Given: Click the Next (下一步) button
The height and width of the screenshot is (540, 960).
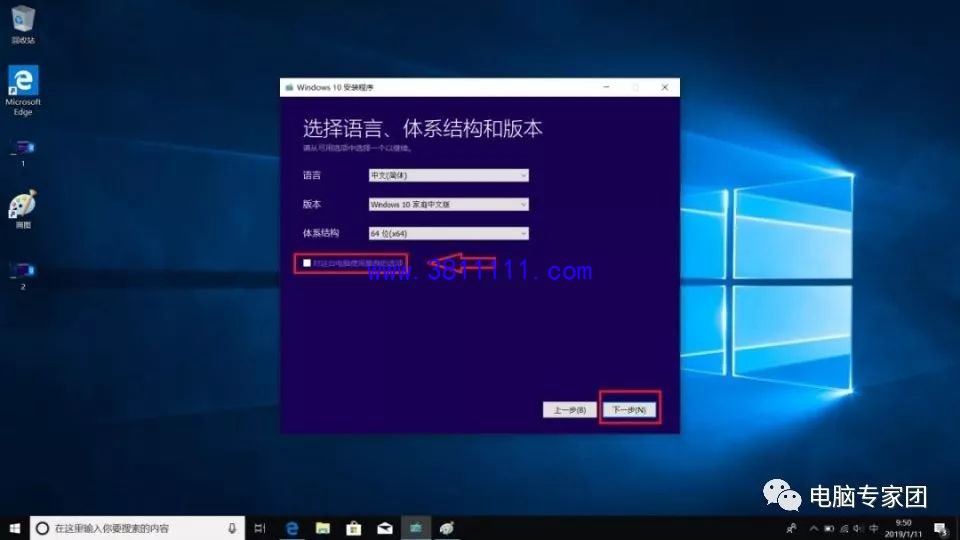Looking at the screenshot, I should (x=629, y=410).
